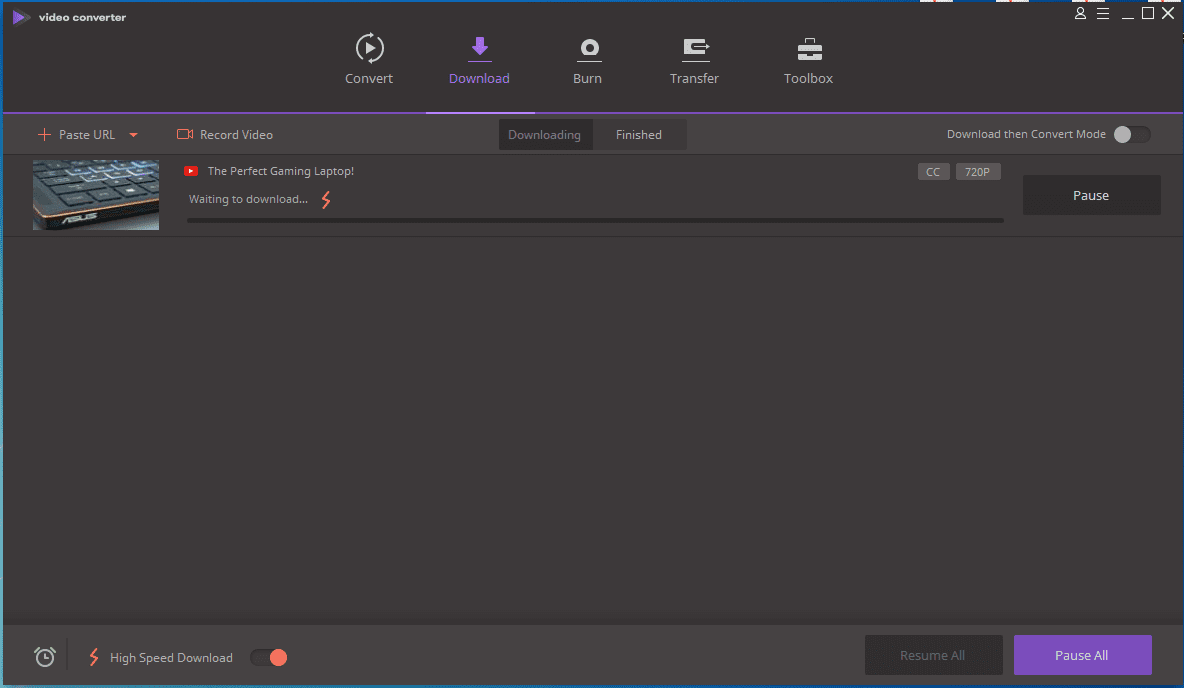Click Record Video

(225, 135)
